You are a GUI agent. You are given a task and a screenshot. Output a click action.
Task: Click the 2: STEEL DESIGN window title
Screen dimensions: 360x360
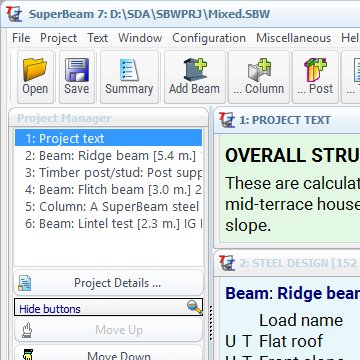(x=299, y=263)
